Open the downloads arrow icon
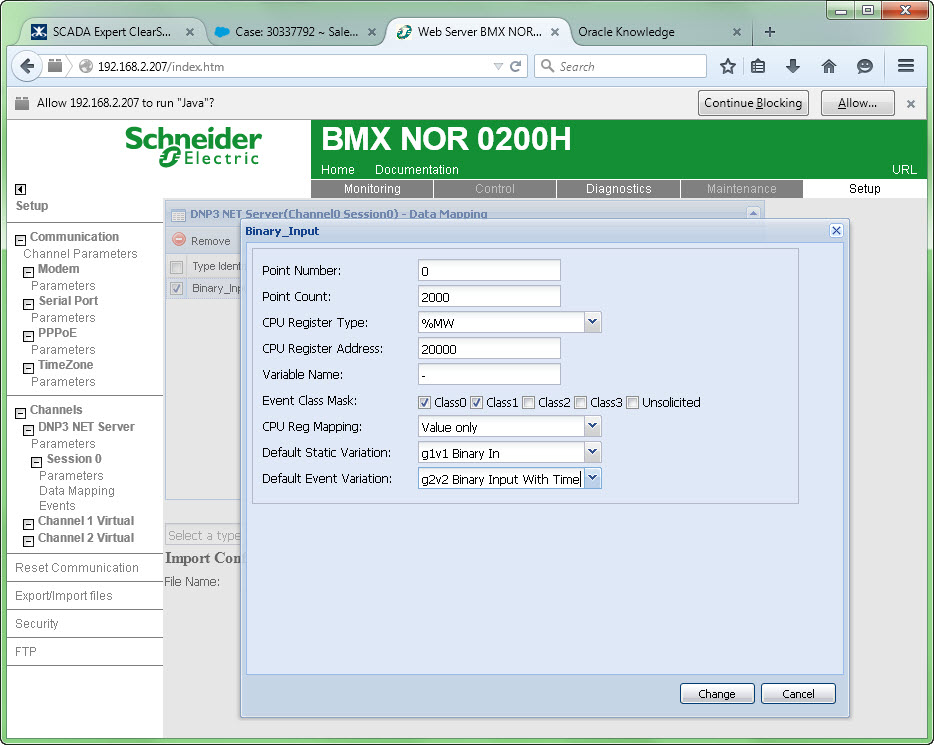Image resolution: width=934 pixels, height=745 pixels. tap(792, 66)
